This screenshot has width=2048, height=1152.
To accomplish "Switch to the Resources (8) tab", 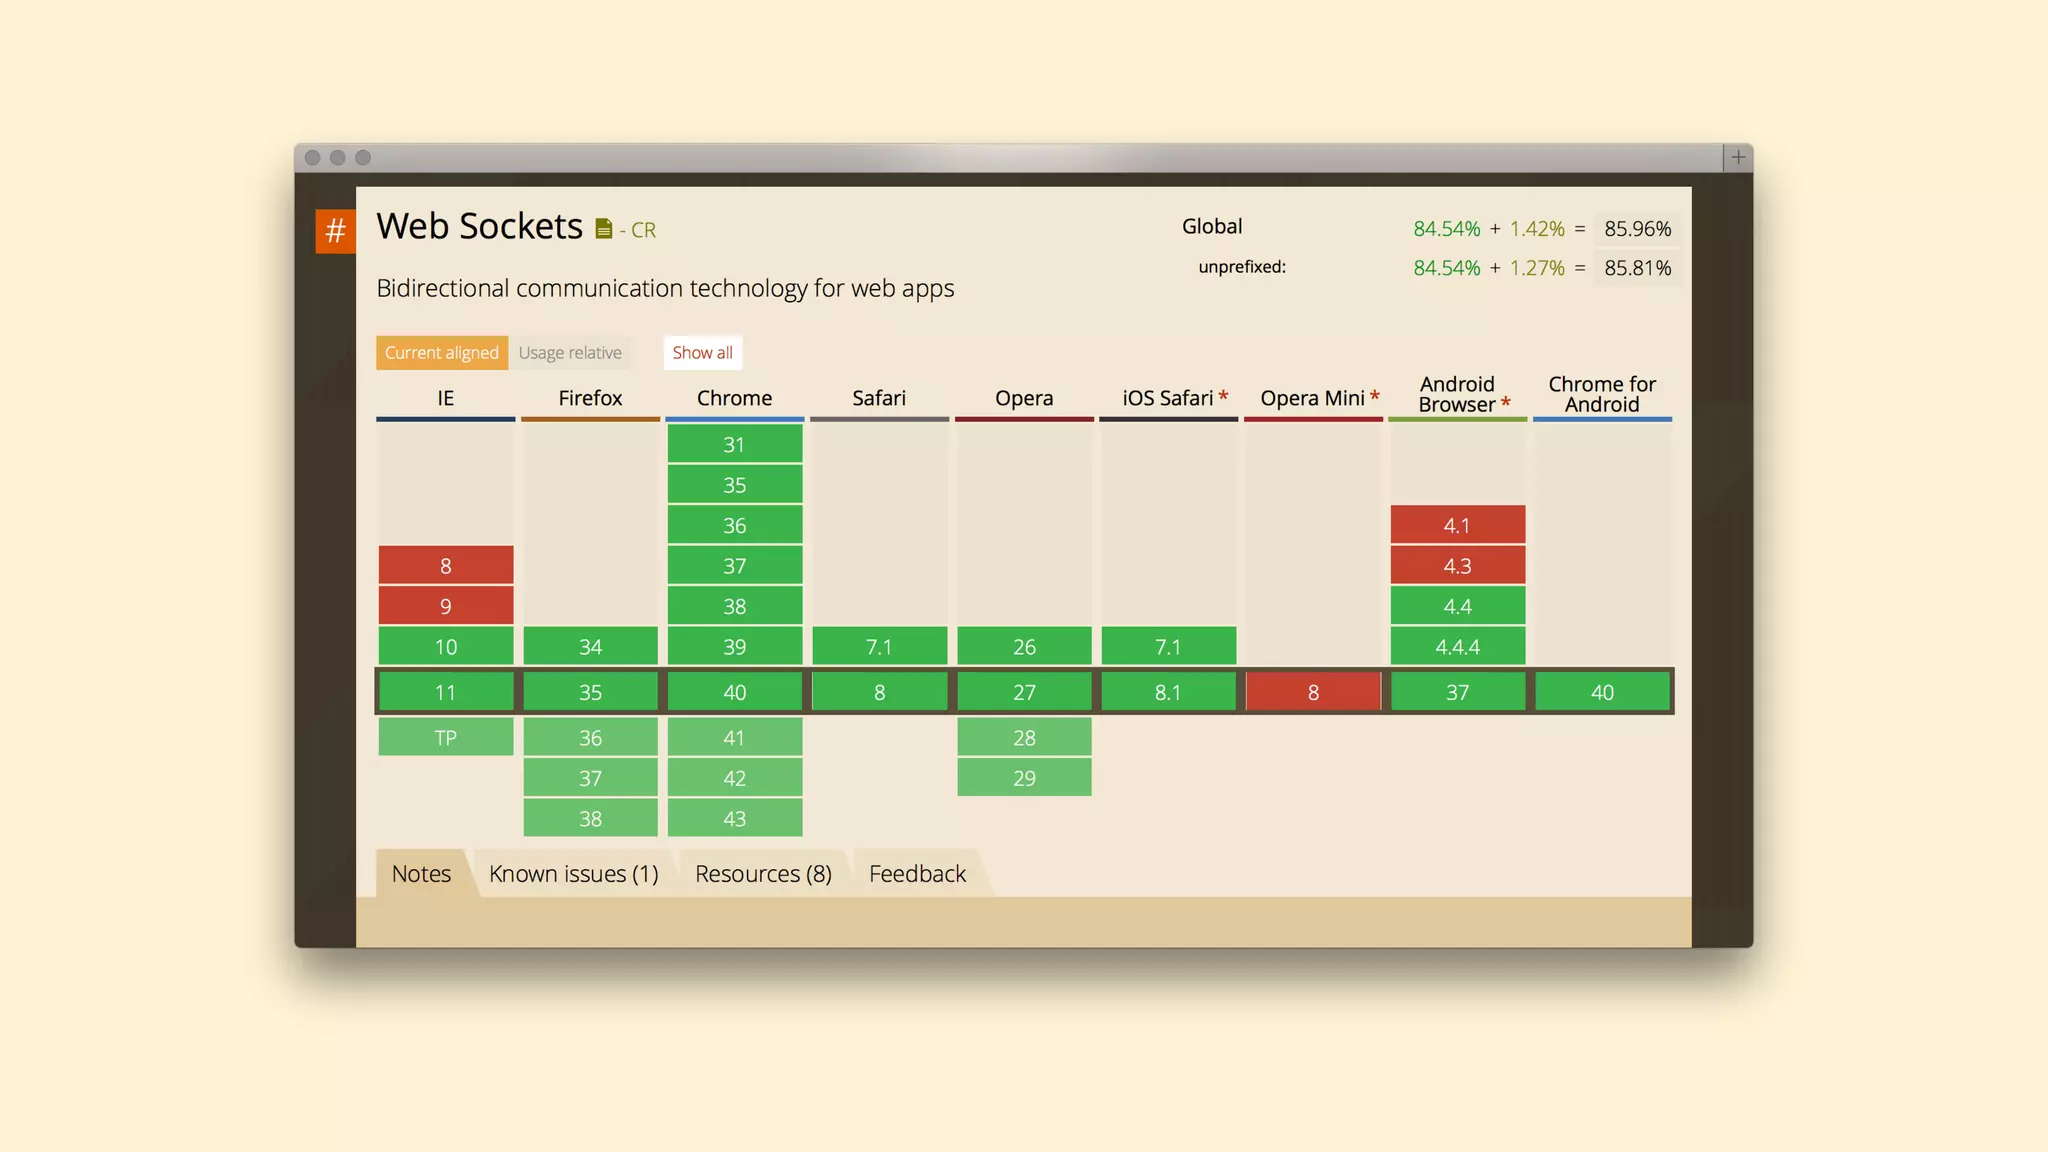I will (763, 874).
